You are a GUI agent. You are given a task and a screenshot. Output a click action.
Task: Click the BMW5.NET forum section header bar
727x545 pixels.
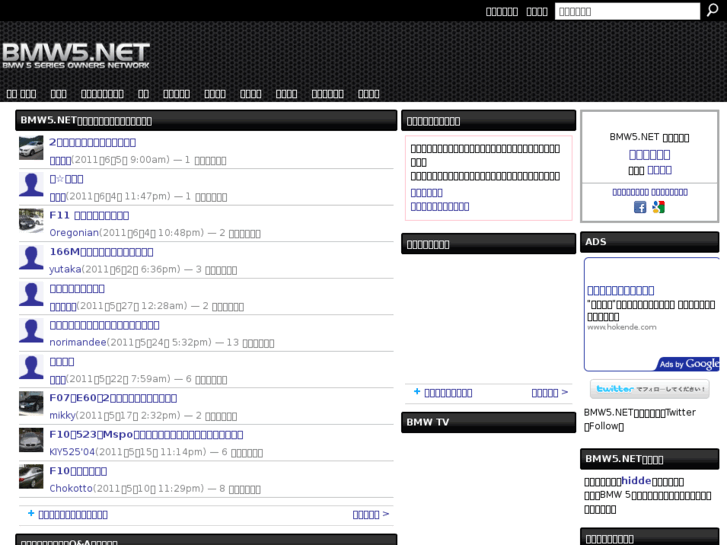pos(206,121)
